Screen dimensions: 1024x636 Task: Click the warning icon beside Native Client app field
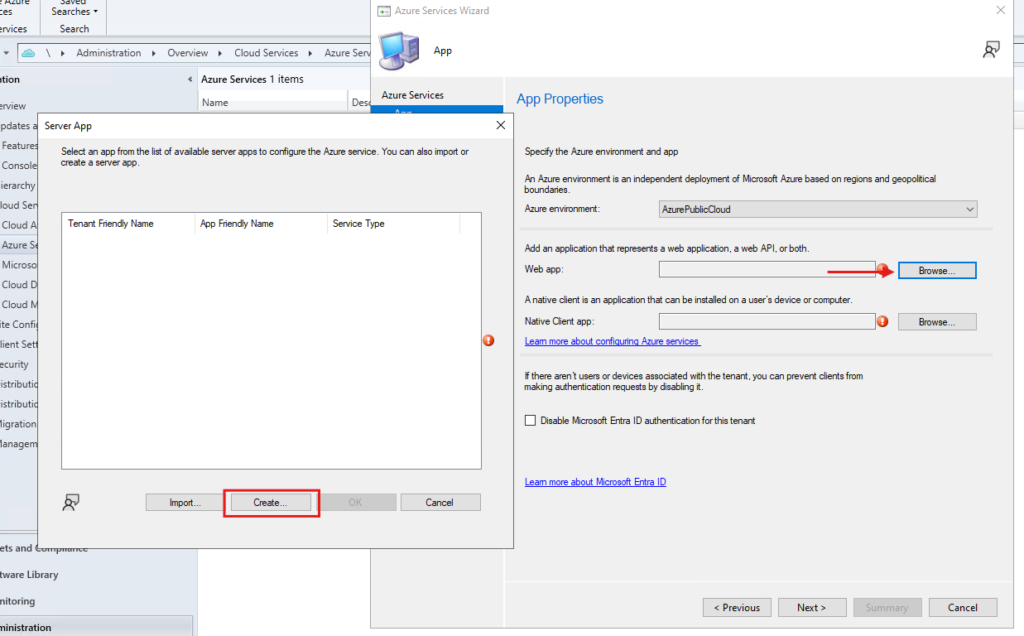[x=883, y=322]
